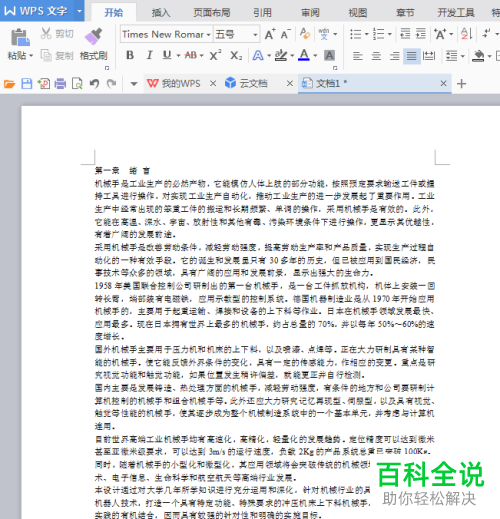This screenshot has width=500, height=519.
Task: Click the text effects outlined A icon
Action: click(x=258, y=55)
